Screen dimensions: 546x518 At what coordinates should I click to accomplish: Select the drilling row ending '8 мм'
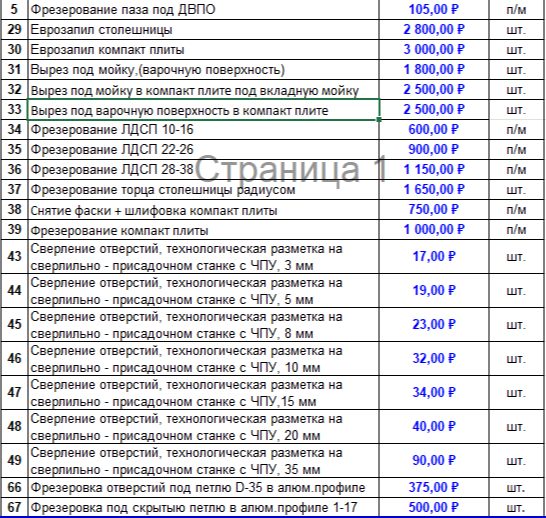[x=203, y=324]
